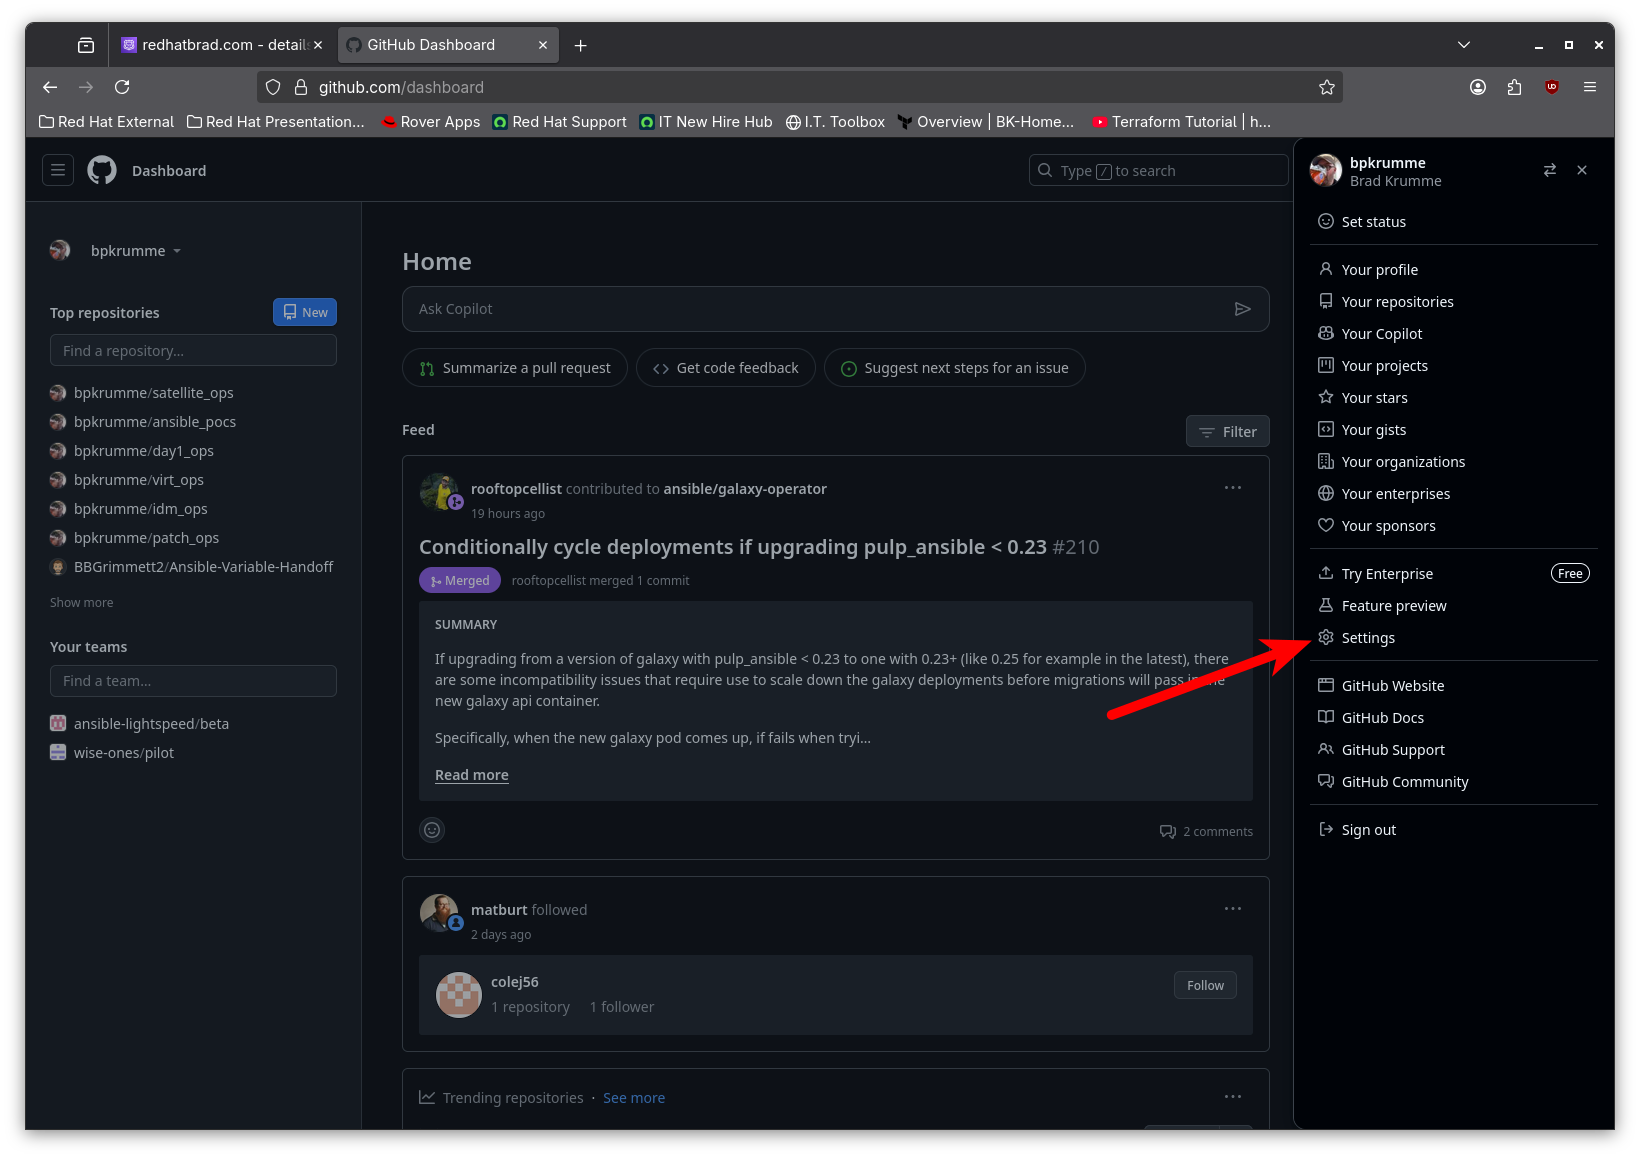Viewport: 1640px width, 1158px height.
Task: Open Firefox application menu icon
Action: coord(1590,87)
